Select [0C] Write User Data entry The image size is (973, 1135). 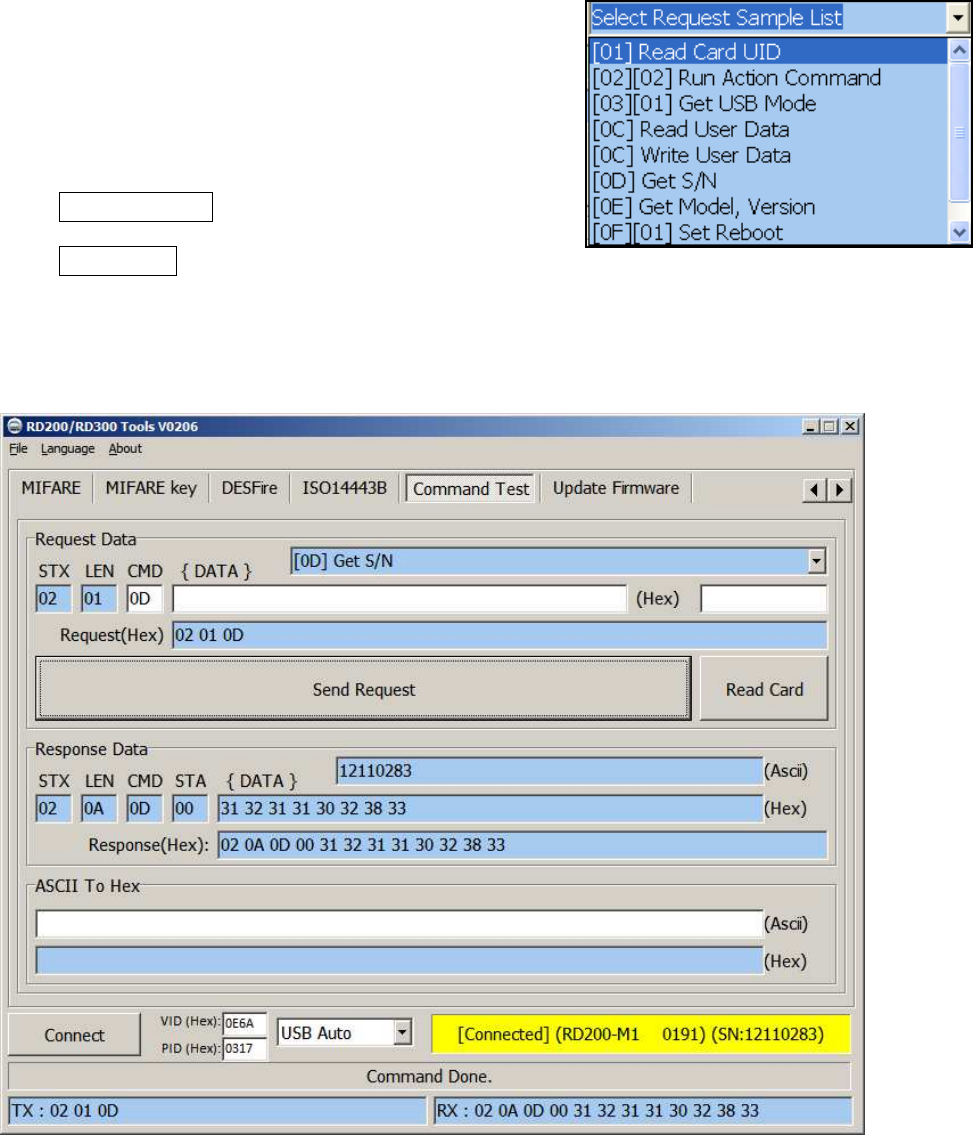[x=768, y=156]
